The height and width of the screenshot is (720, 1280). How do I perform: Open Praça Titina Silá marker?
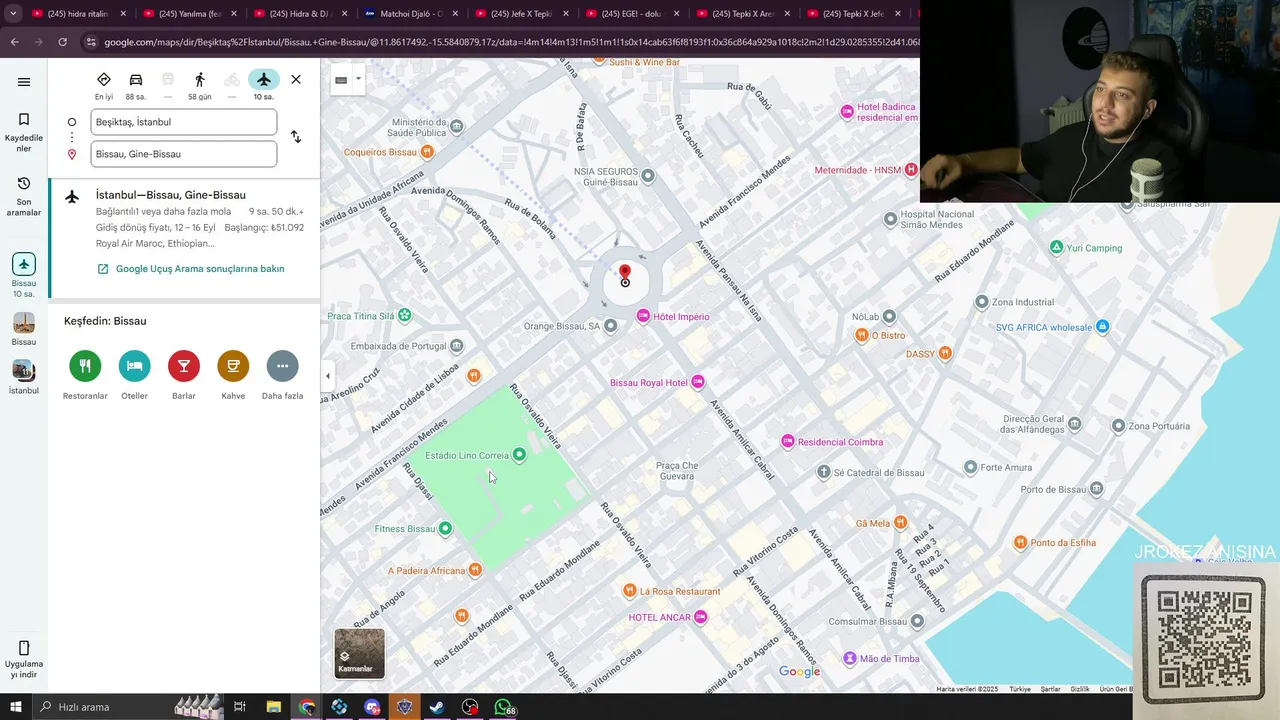coord(404,315)
